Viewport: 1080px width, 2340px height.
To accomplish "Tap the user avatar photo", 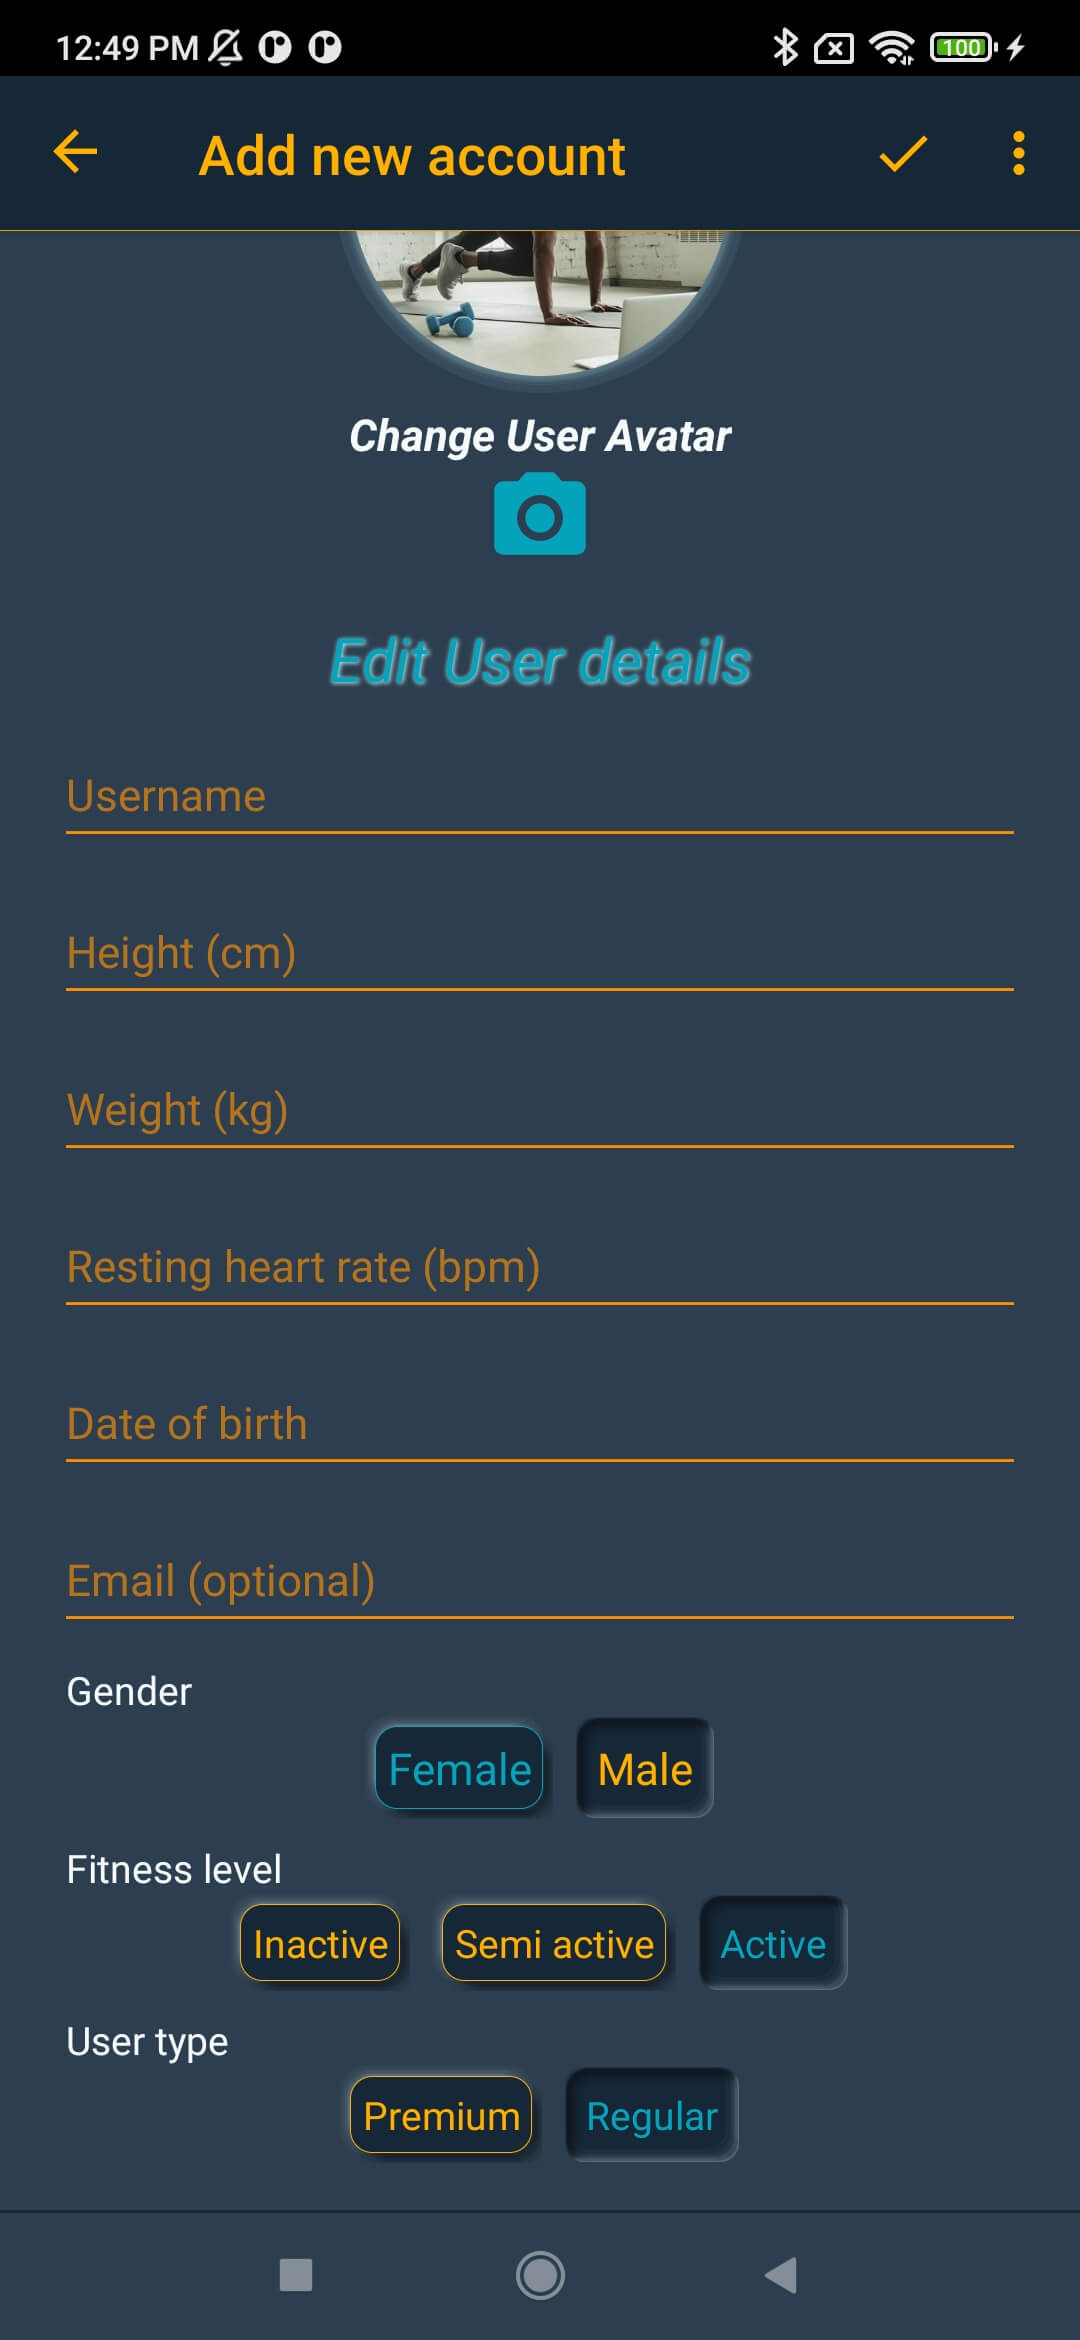I will click(540, 302).
